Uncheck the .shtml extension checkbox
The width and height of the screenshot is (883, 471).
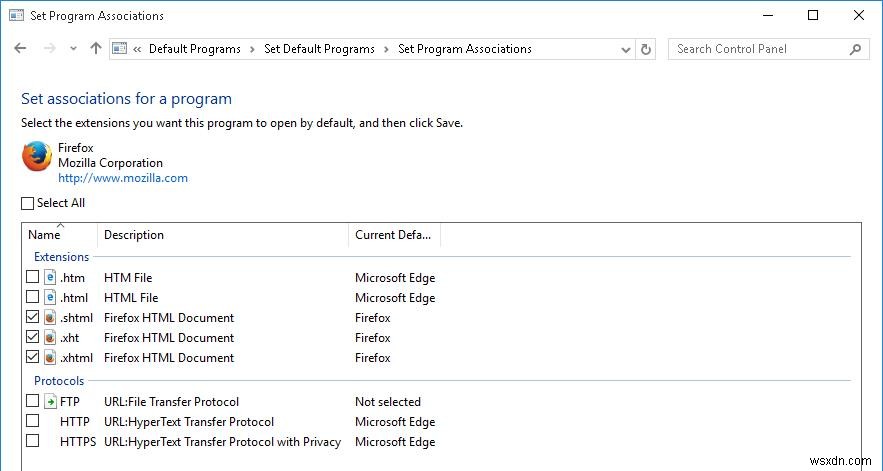(33, 317)
